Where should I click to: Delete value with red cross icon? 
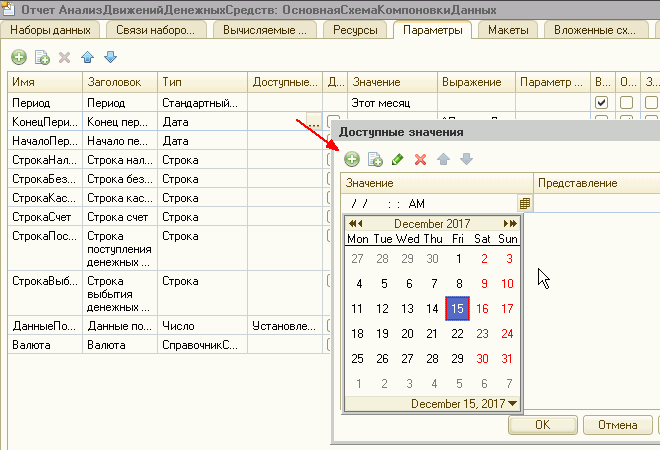point(420,159)
